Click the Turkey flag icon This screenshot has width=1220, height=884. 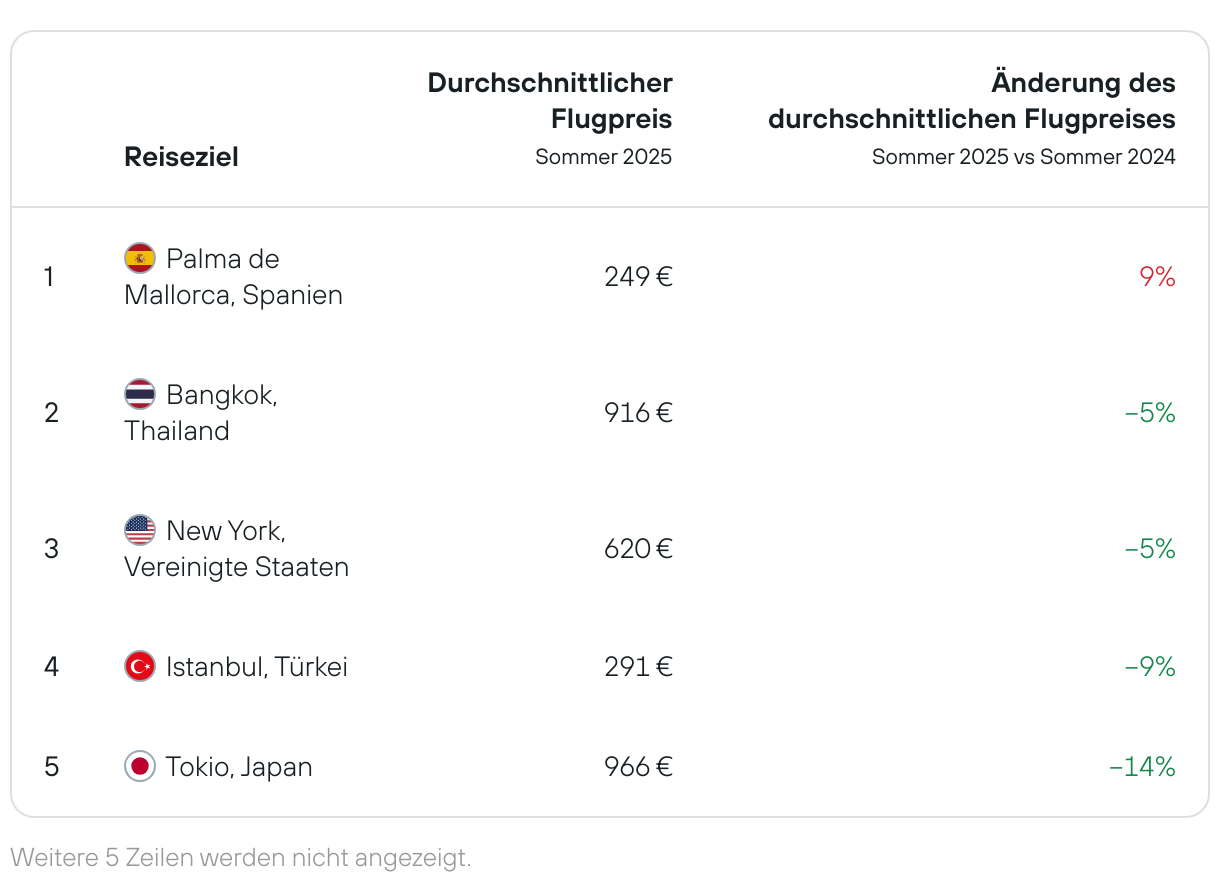pyautogui.click(x=140, y=666)
